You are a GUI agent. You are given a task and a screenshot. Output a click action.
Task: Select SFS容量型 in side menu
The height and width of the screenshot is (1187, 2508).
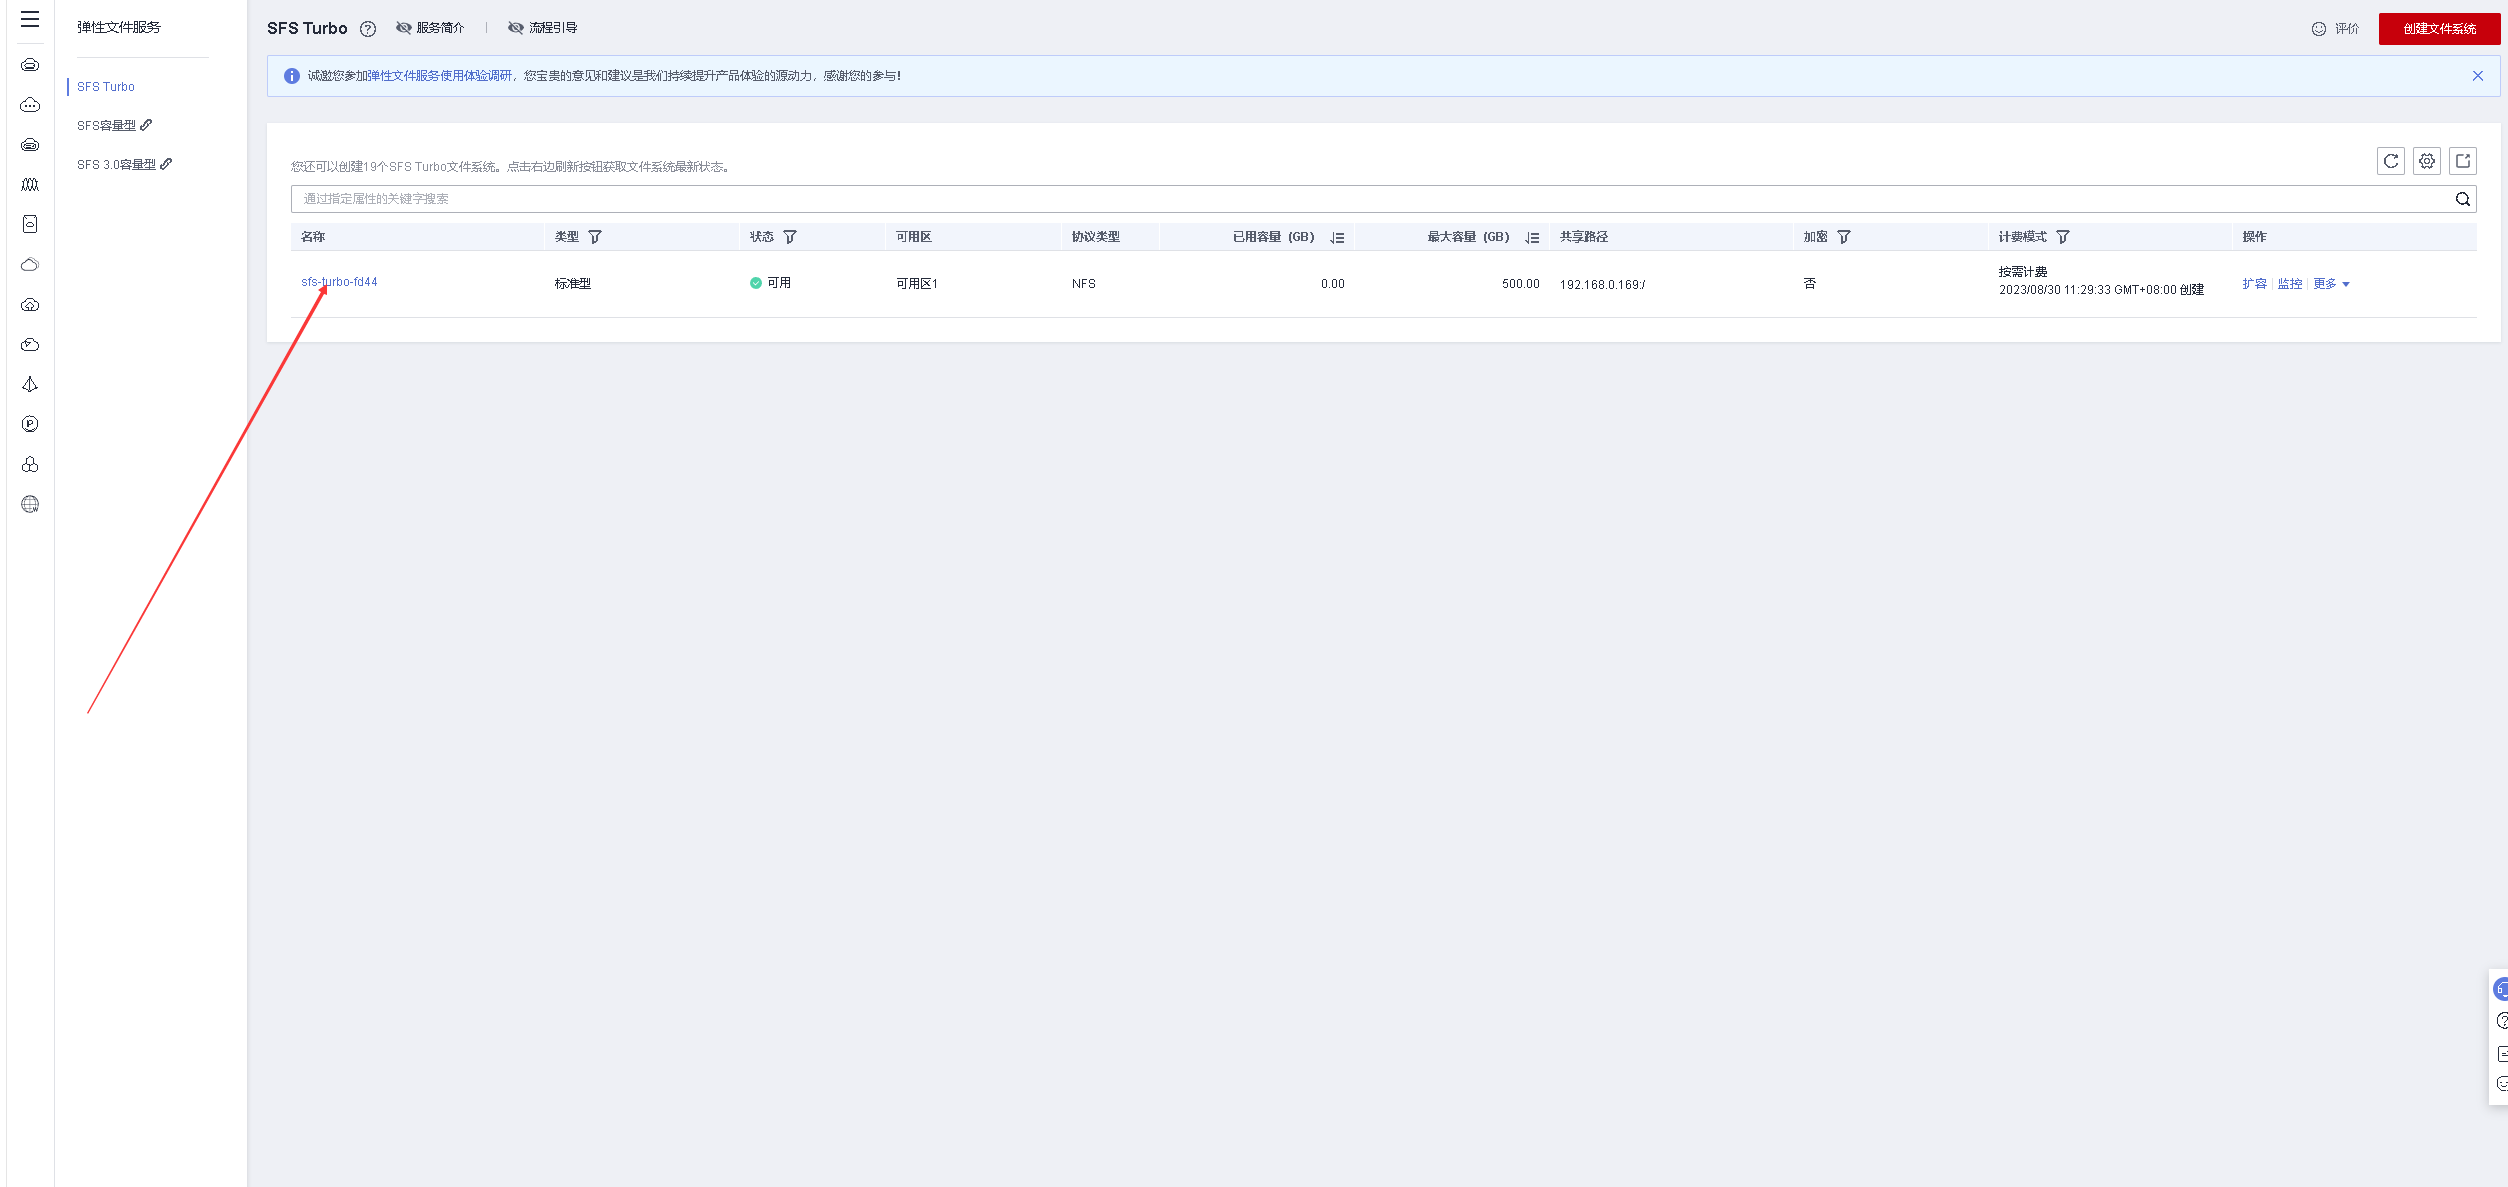coord(107,126)
